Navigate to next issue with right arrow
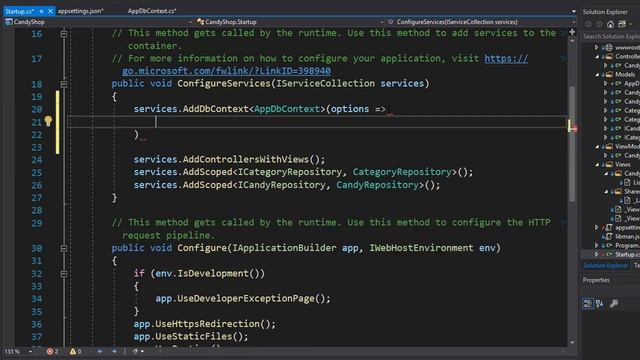The image size is (640, 360). [114, 351]
